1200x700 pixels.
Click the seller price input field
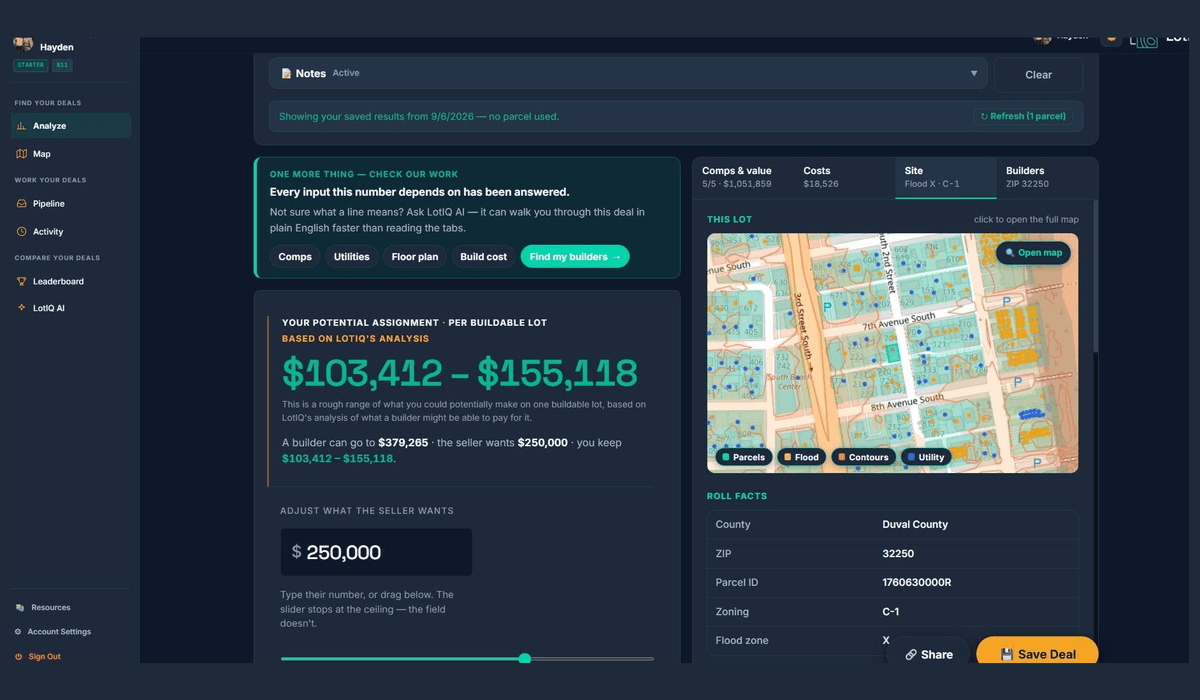tap(376, 552)
